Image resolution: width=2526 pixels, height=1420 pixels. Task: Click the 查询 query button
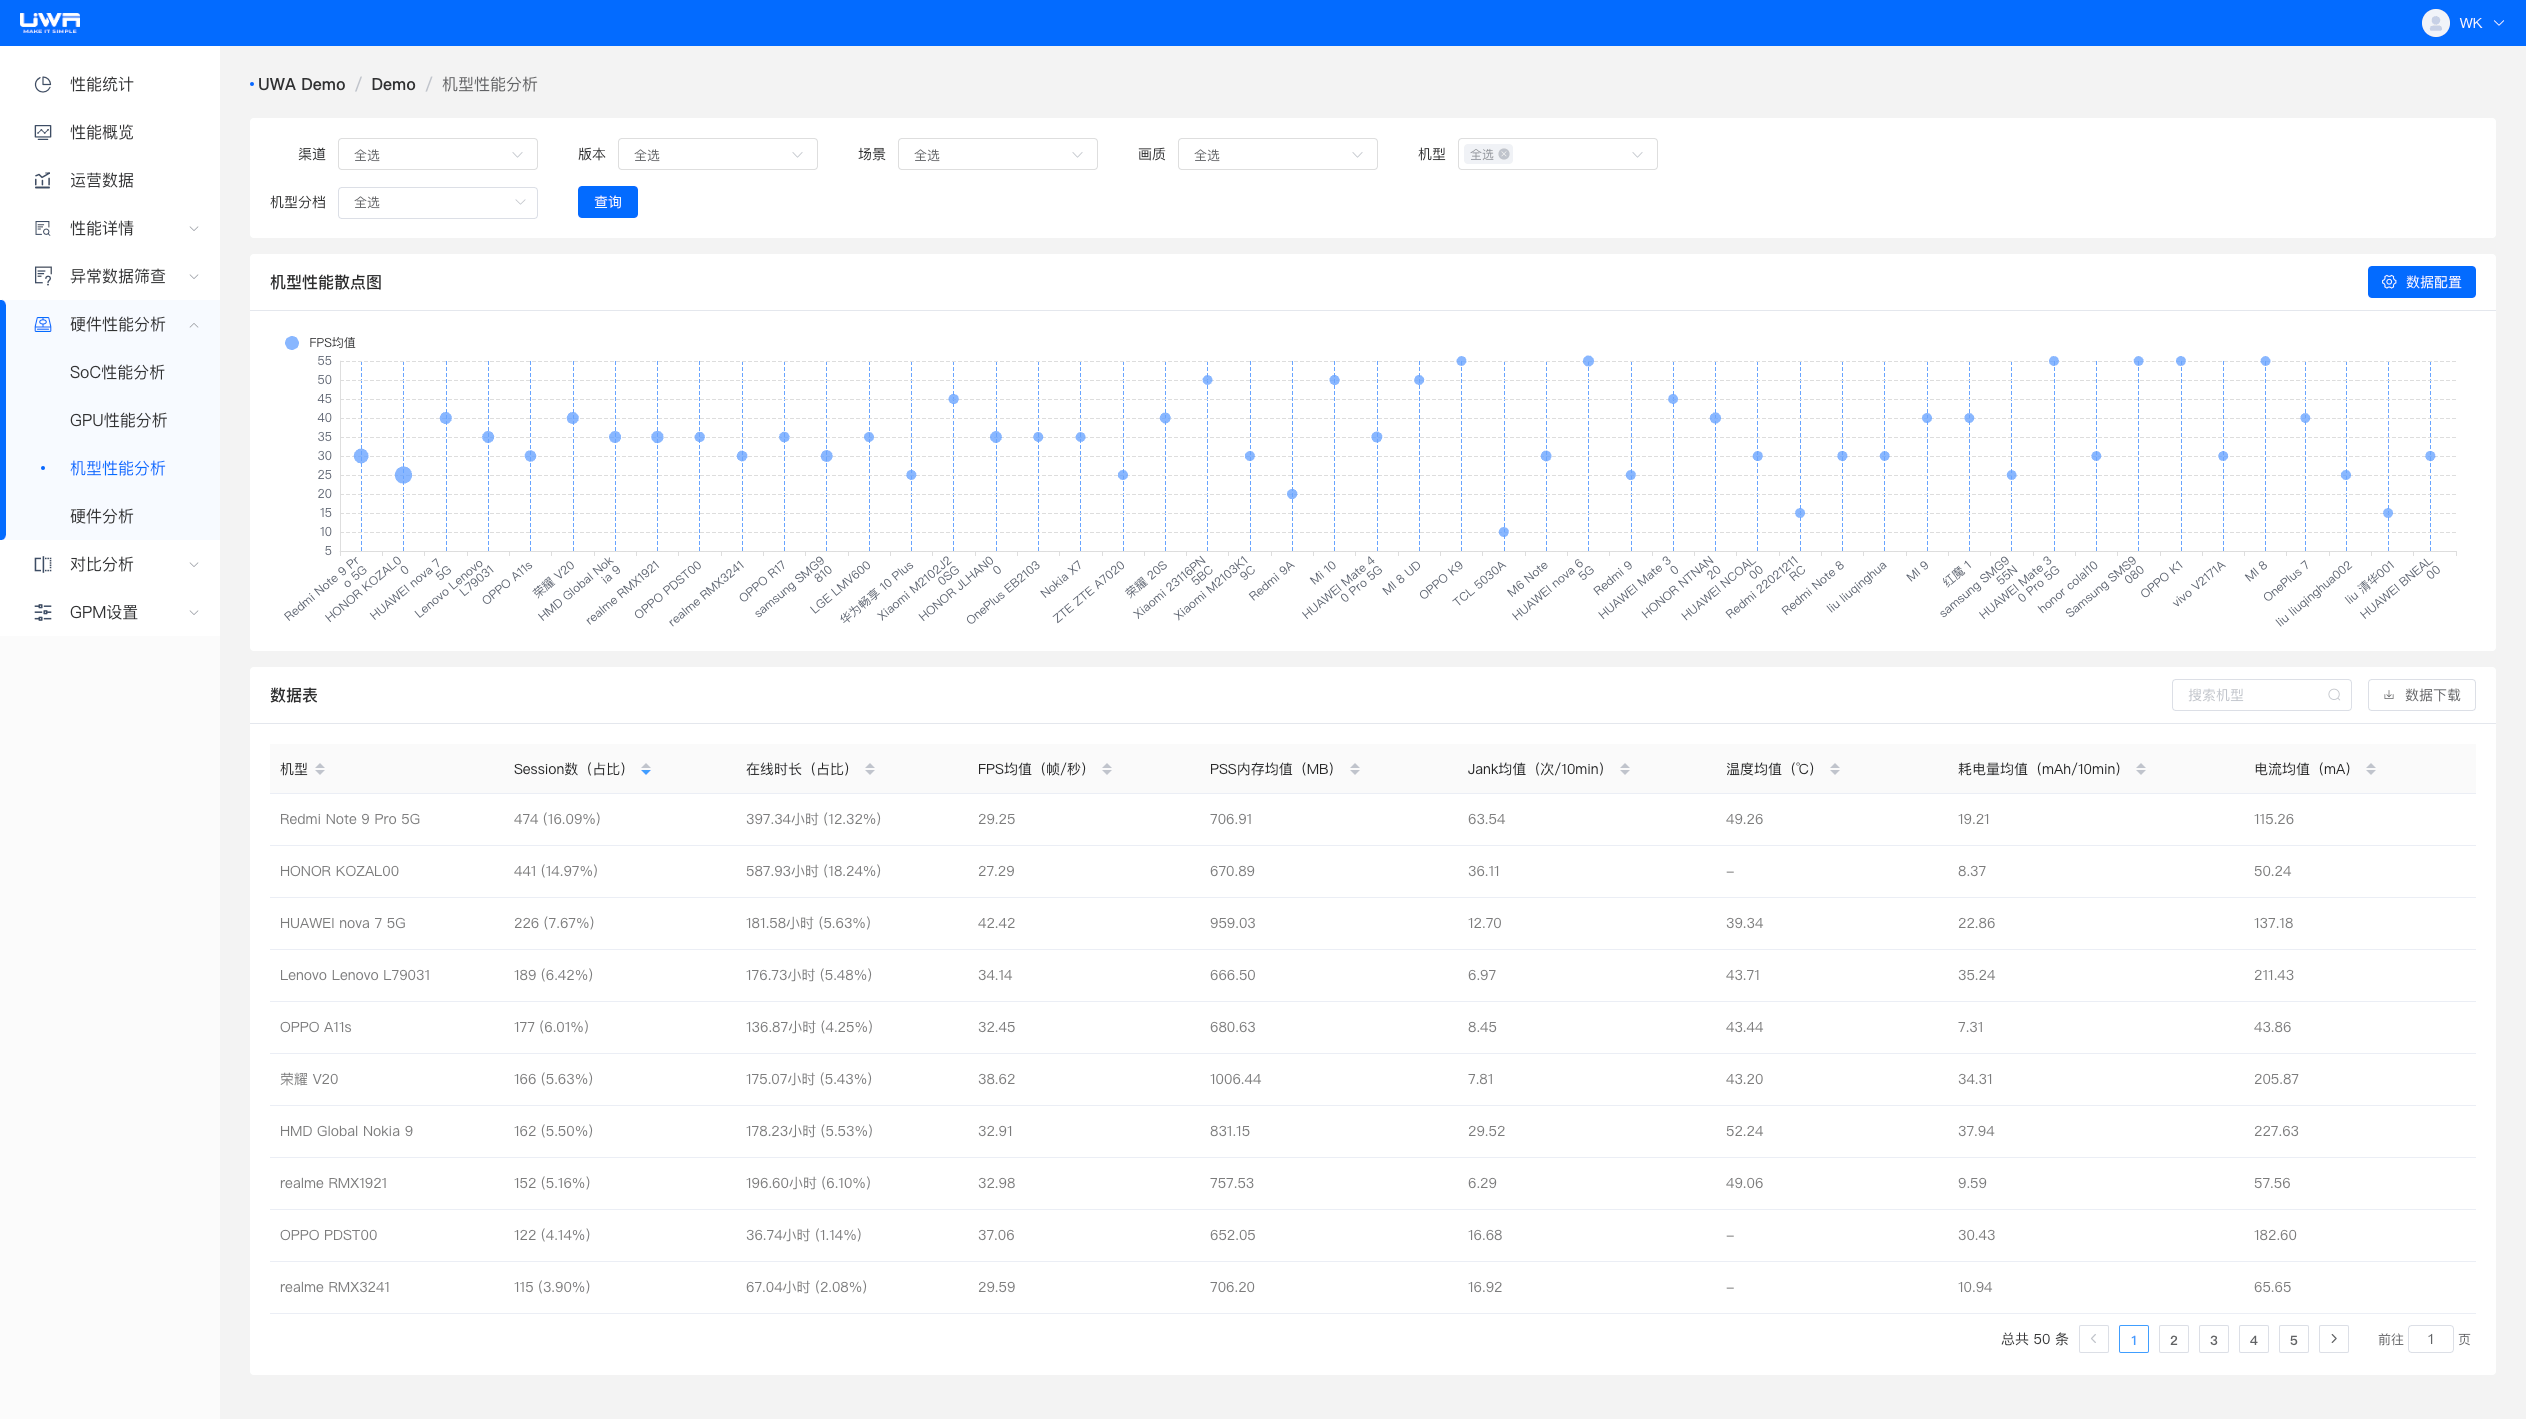coord(607,203)
